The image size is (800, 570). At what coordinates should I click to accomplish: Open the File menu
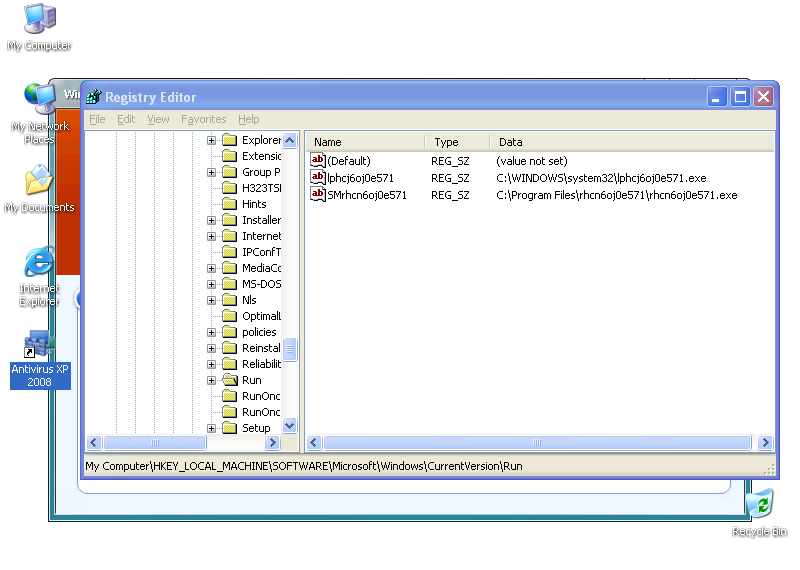coord(97,119)
